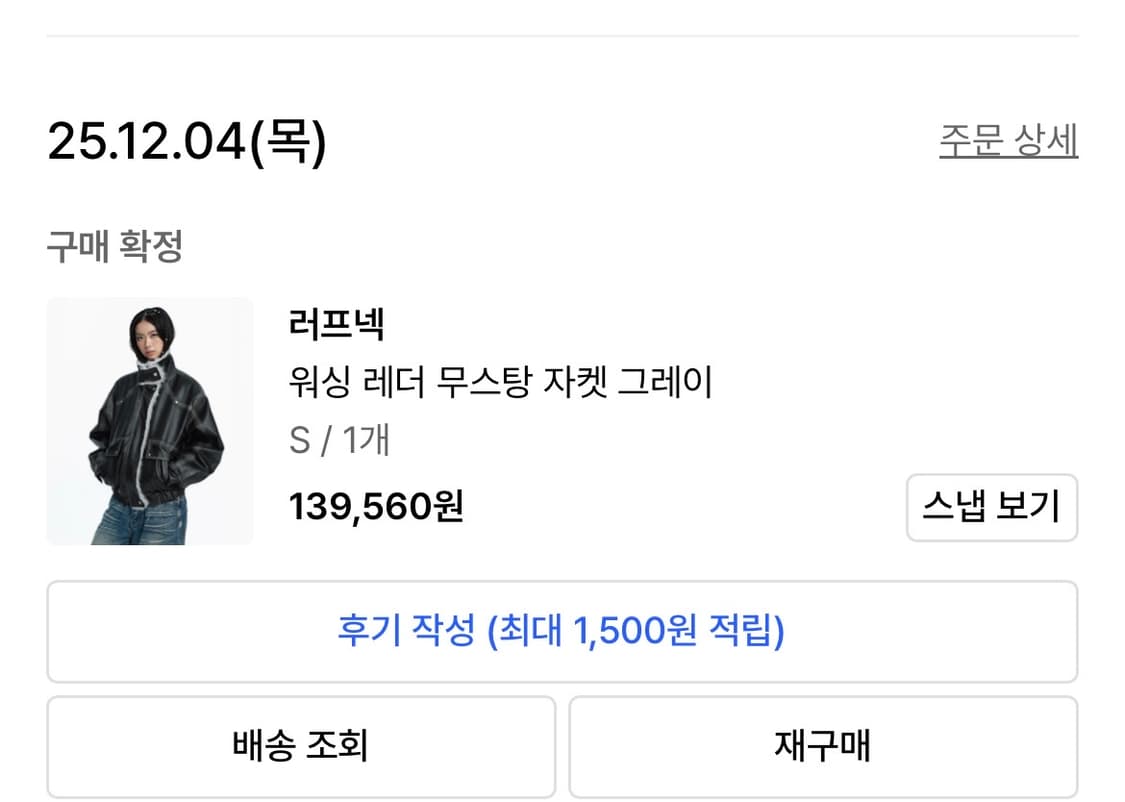Tap the 스냅 보기 snap view button

coord(992,508)
